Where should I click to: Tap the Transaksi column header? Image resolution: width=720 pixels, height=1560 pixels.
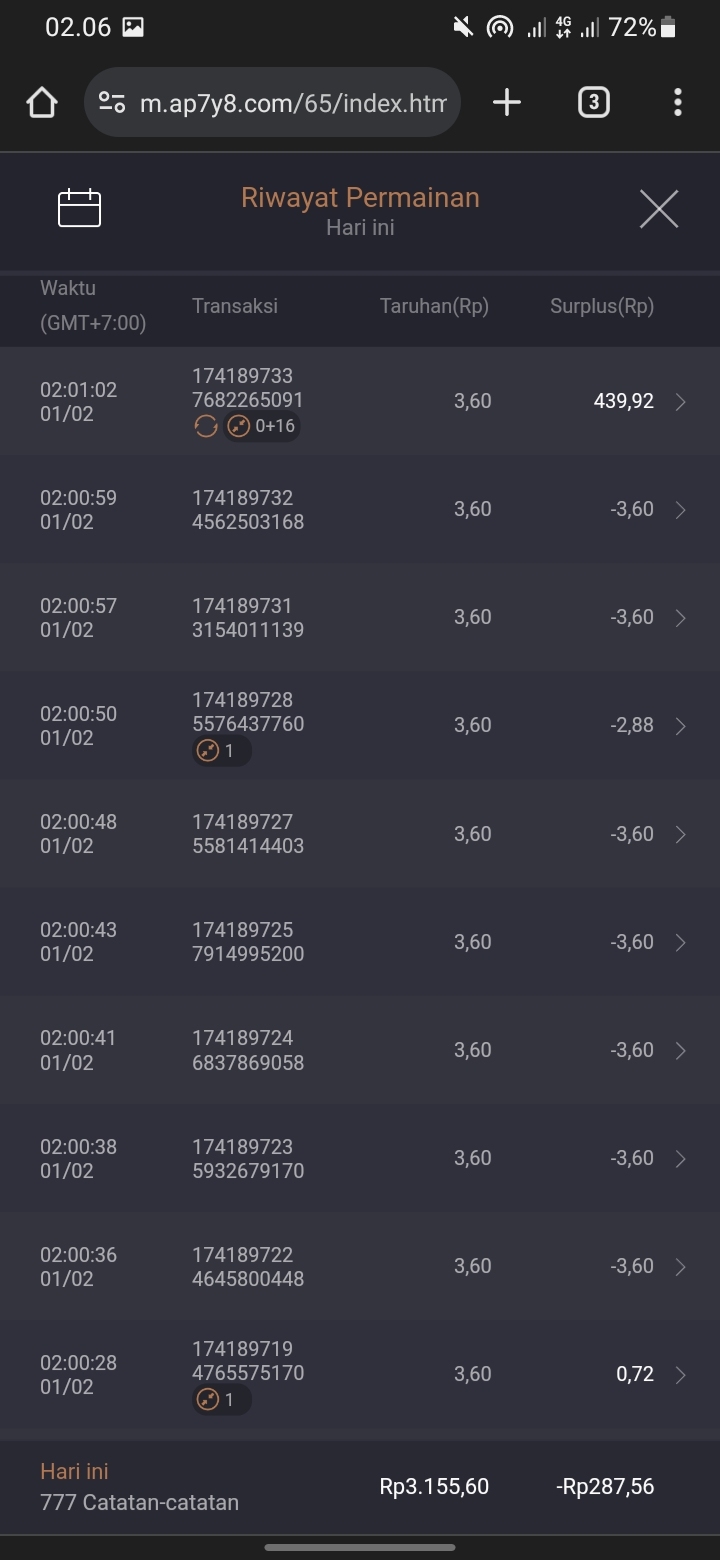click(x=235, y=306)
